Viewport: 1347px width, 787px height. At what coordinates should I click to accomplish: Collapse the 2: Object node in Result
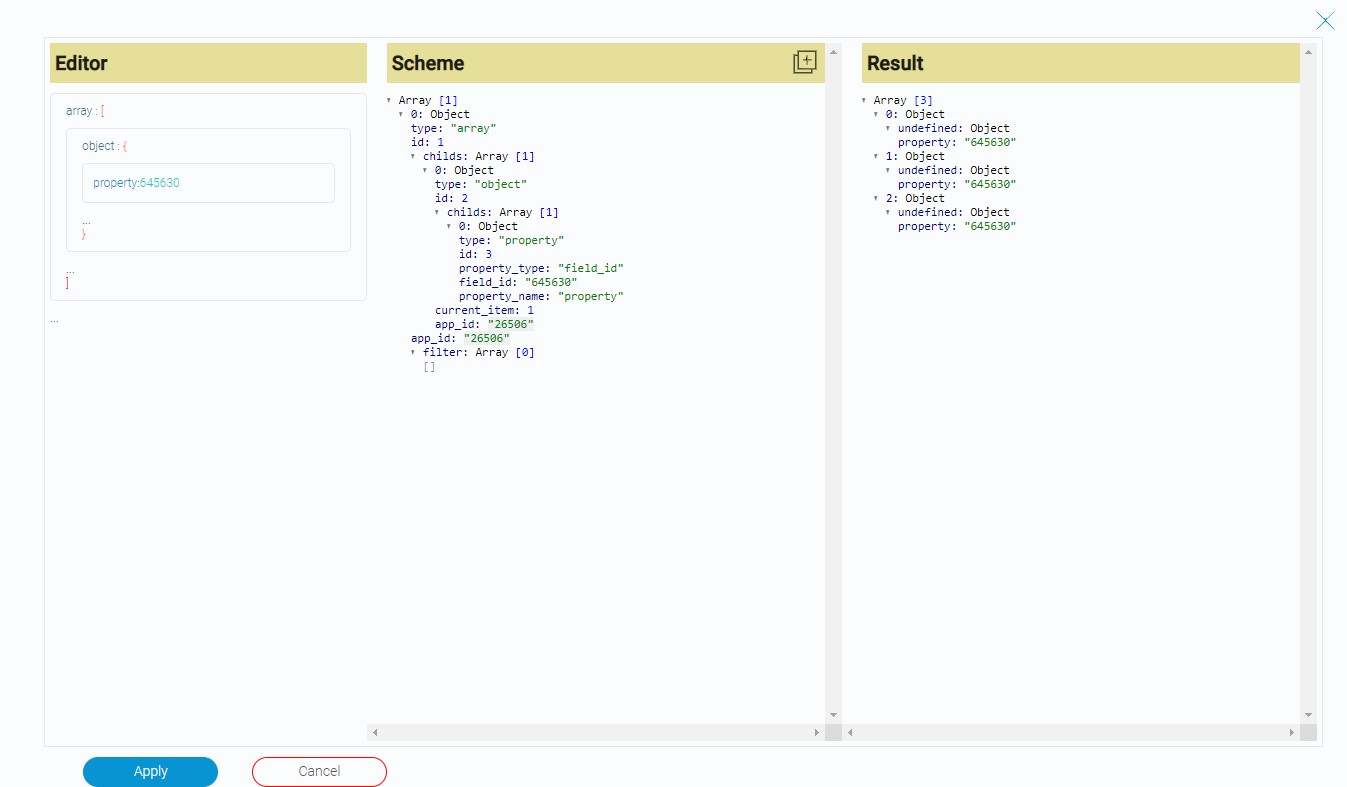pos(876,198)
